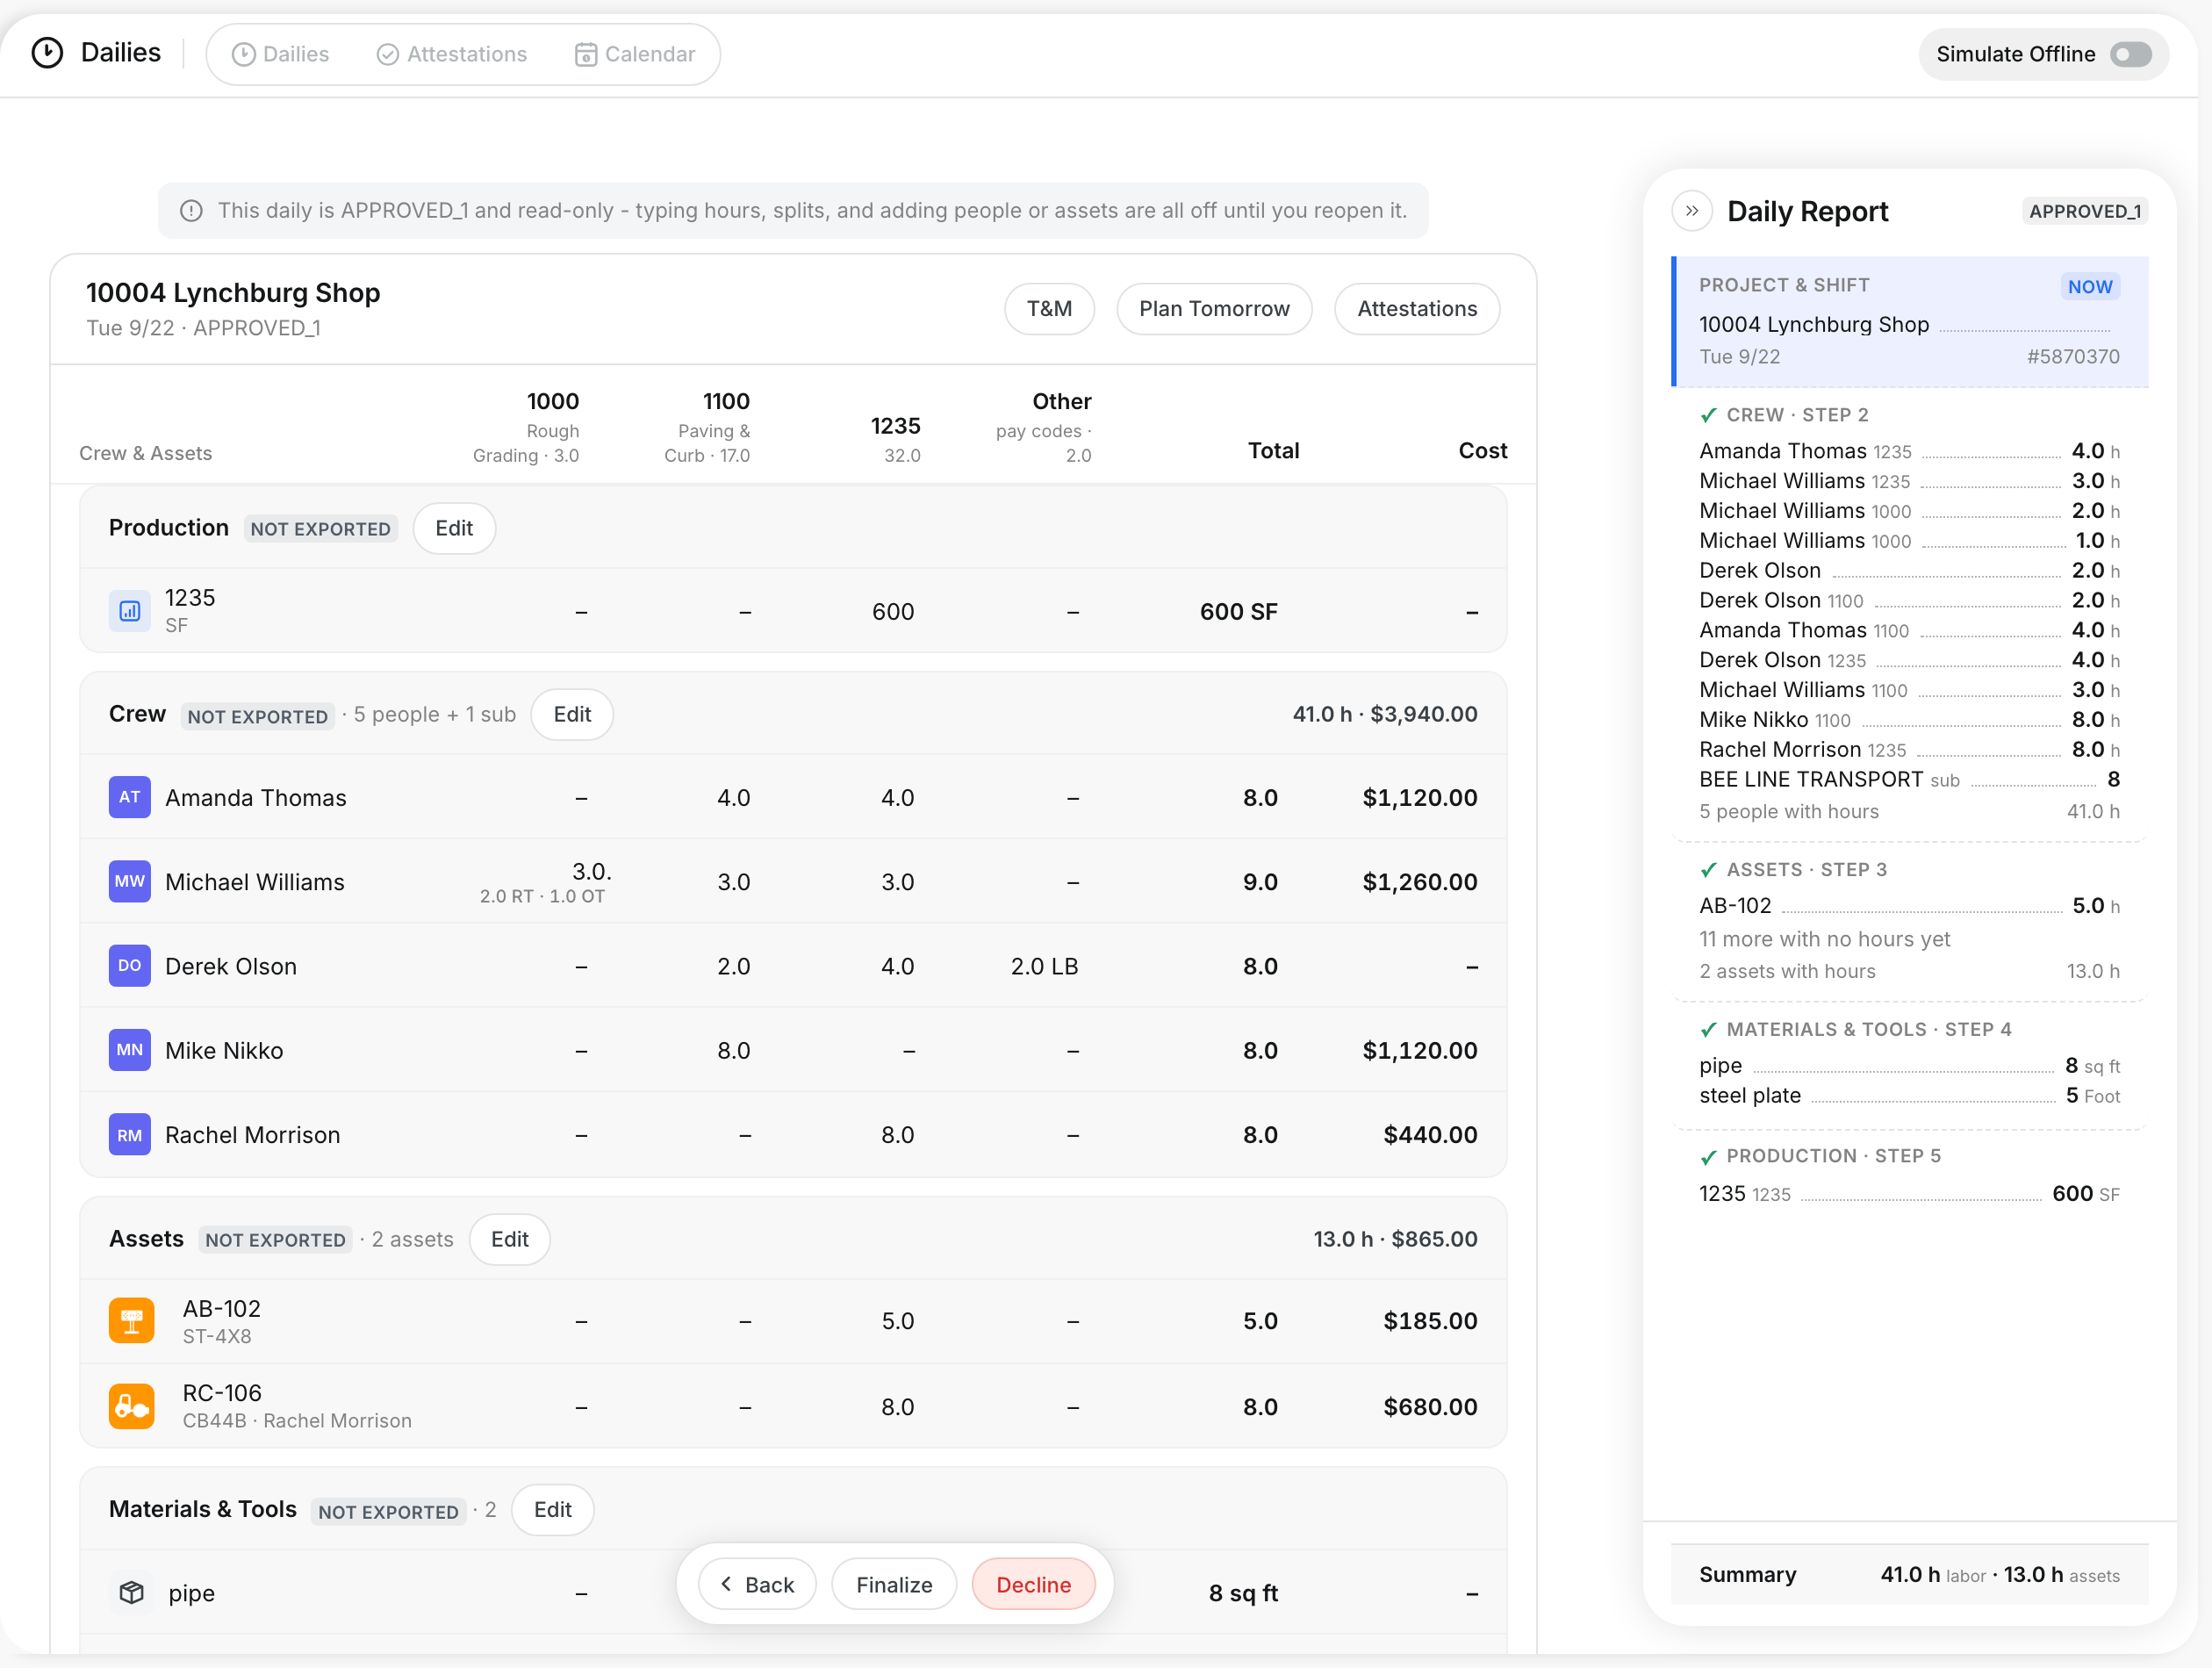2212x1668 pixels.
Task: Edit the Crew section
Action: (x=572, y=714)
